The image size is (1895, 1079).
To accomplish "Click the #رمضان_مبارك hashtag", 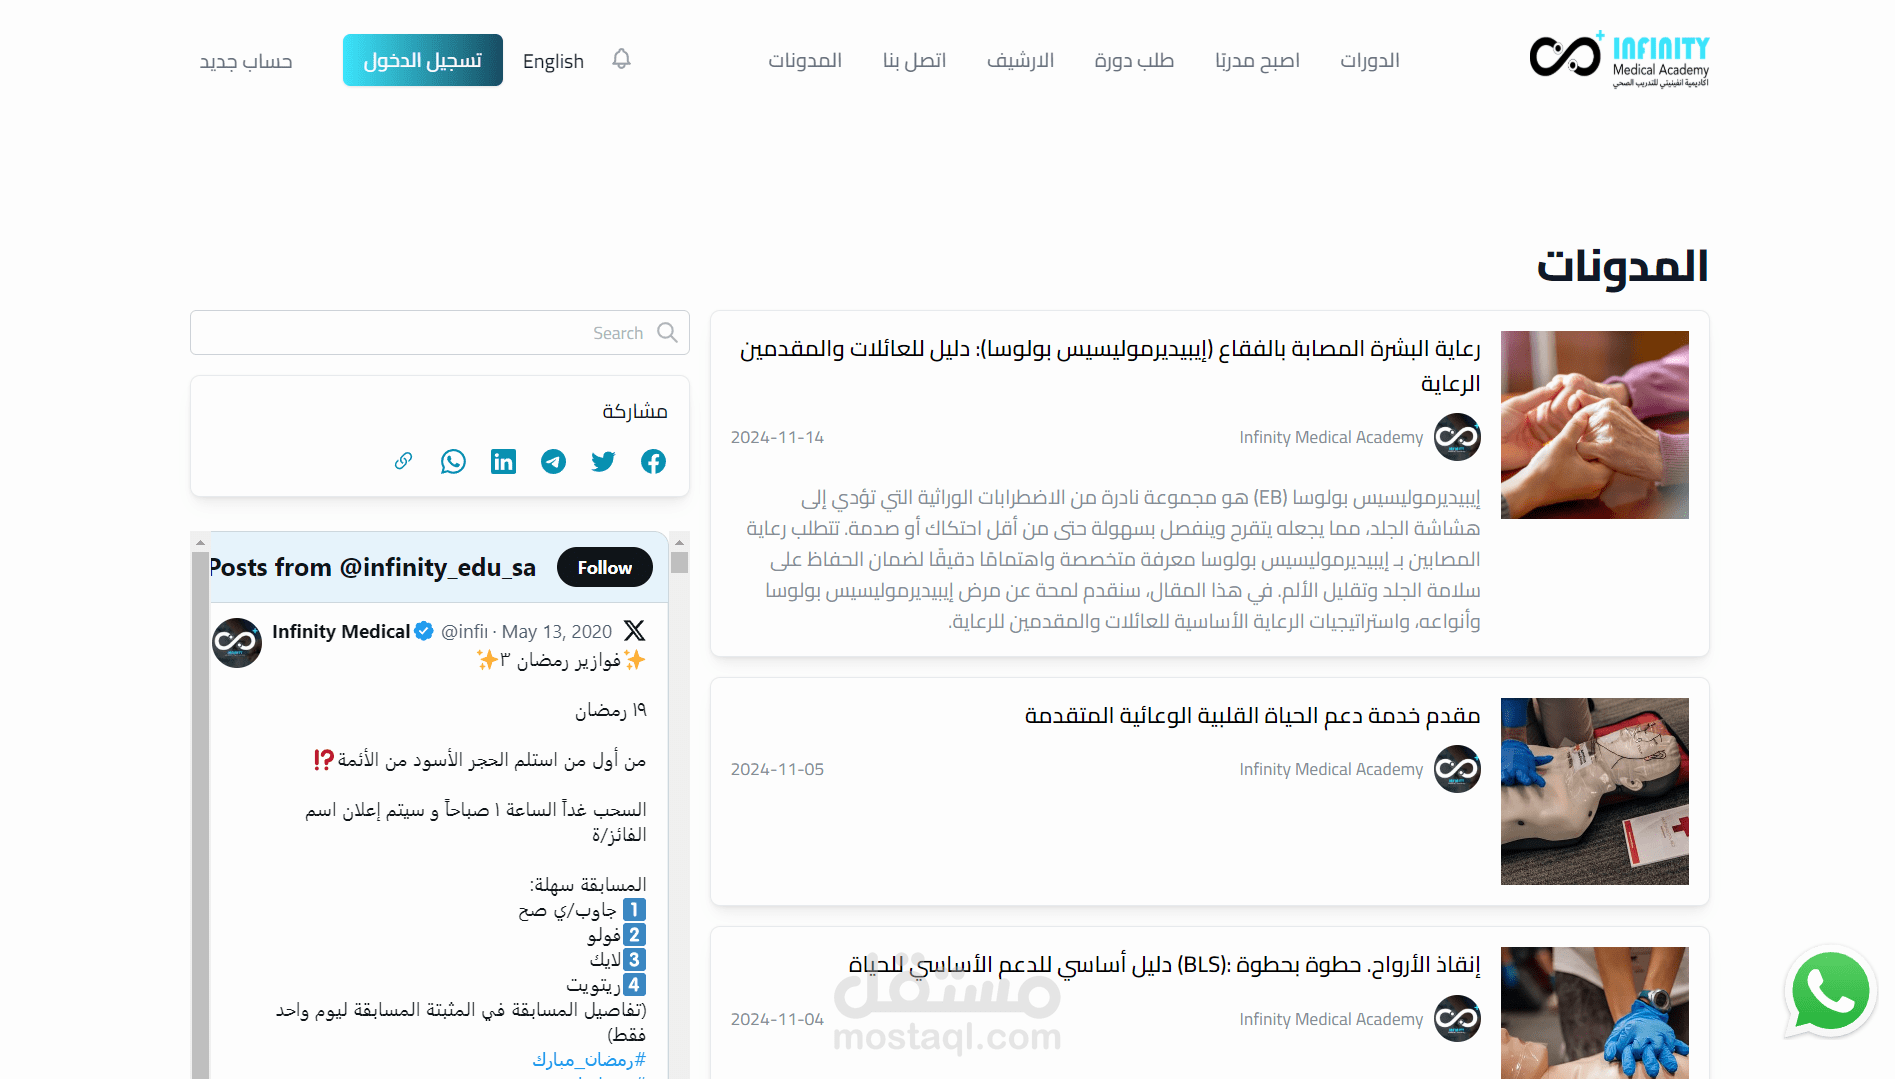I will [589, 1059].
